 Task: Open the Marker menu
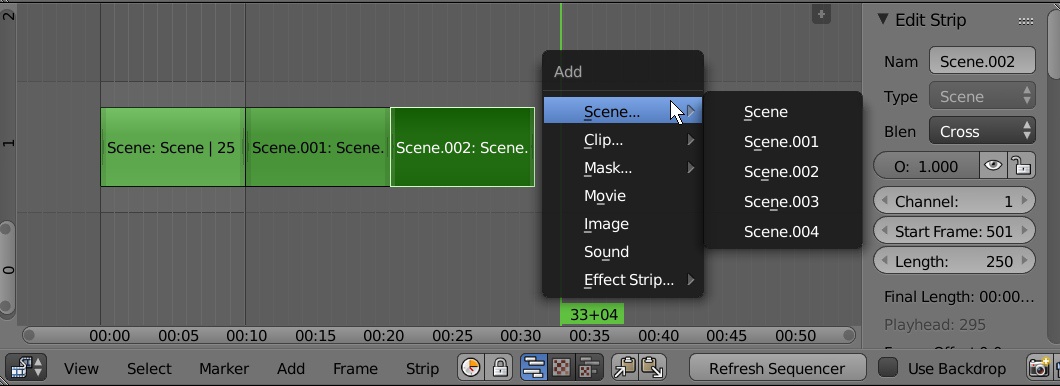tap(224, 368)
